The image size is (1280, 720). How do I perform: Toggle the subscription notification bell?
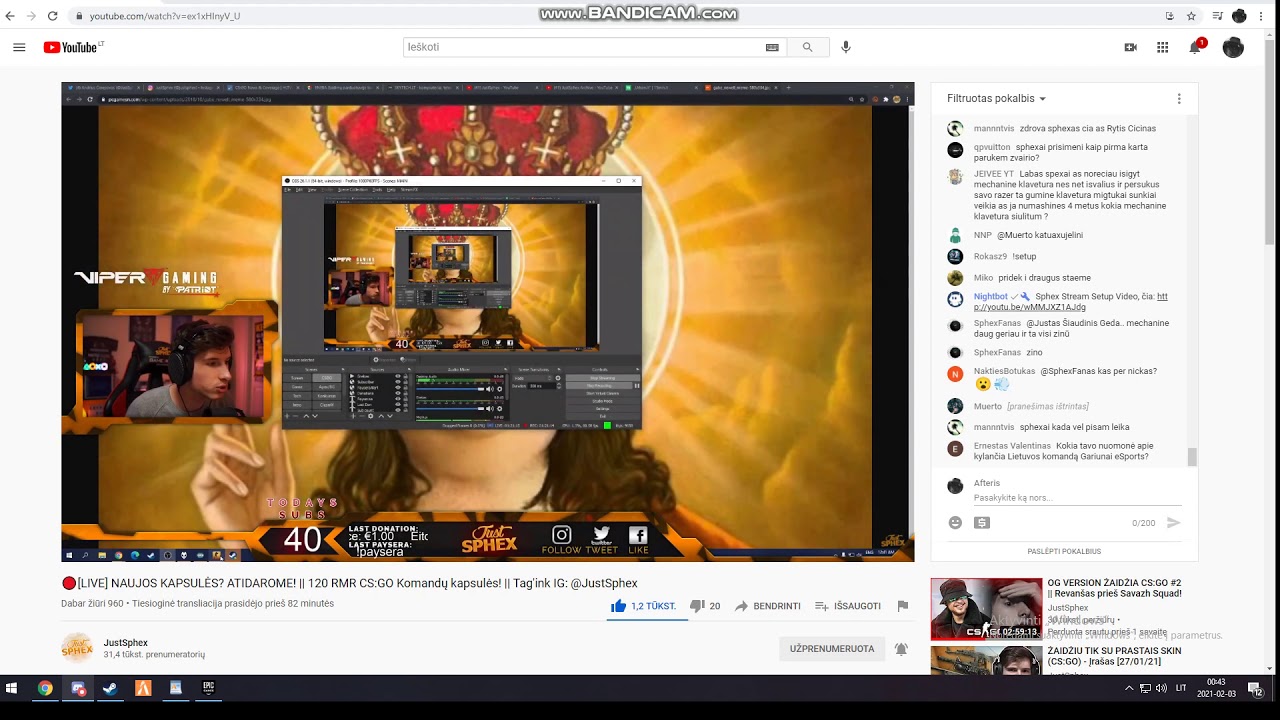(901, 649)
